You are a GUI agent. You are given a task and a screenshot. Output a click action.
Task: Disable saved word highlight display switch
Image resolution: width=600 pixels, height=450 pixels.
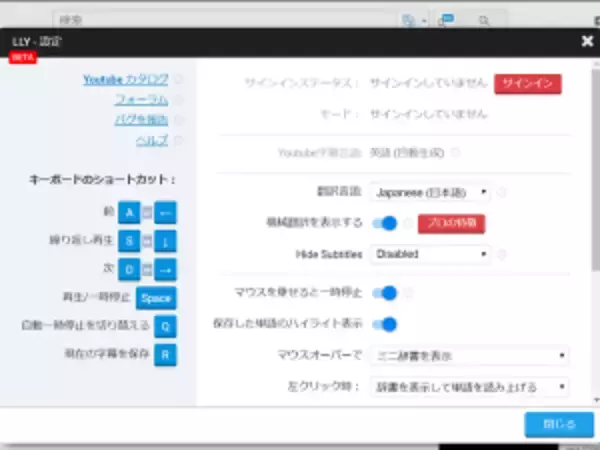[385, 324]
